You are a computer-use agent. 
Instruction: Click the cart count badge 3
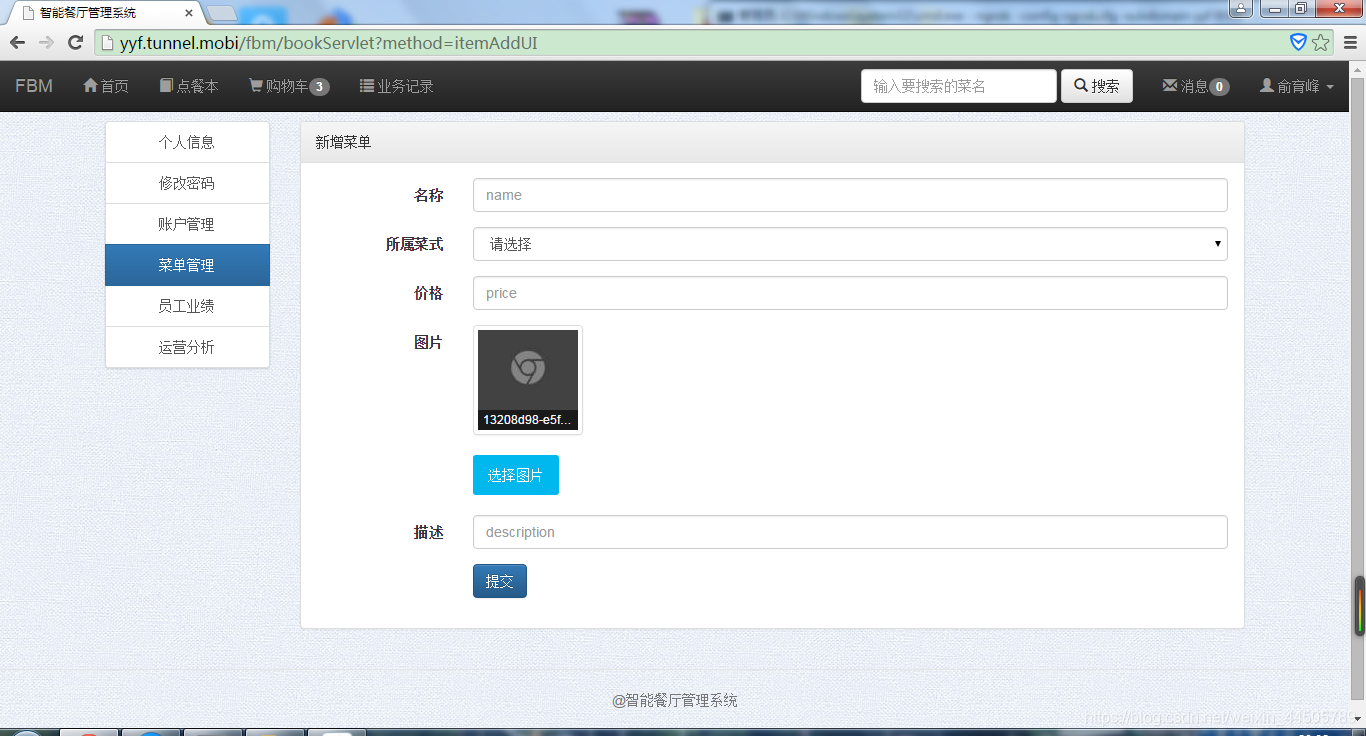point(319,87)
